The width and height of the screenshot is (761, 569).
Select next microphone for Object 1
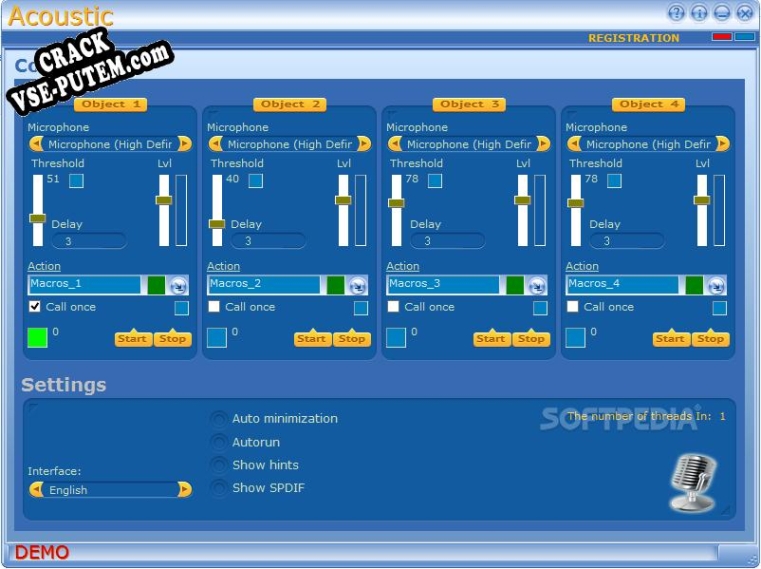click(185, 144)
